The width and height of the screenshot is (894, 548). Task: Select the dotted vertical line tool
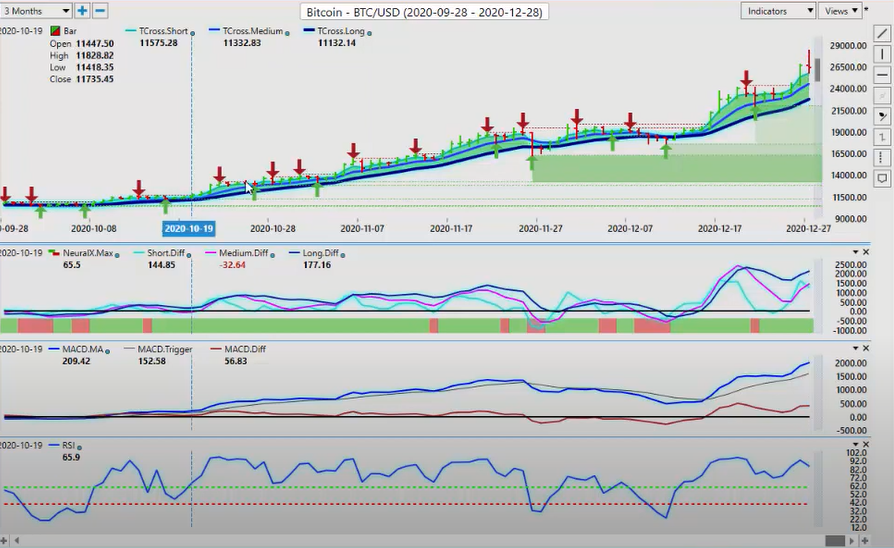coord(882,157)
